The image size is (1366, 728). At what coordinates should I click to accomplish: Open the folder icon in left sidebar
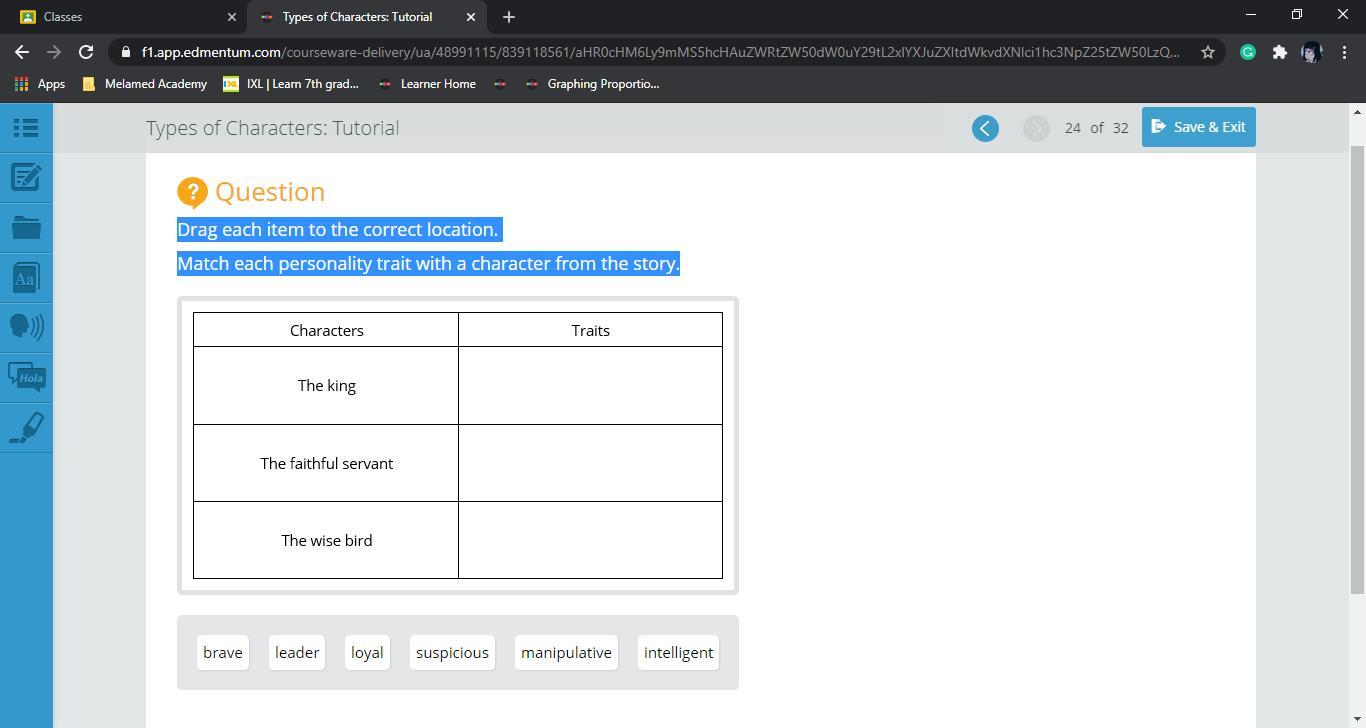(x=26, y=228)
